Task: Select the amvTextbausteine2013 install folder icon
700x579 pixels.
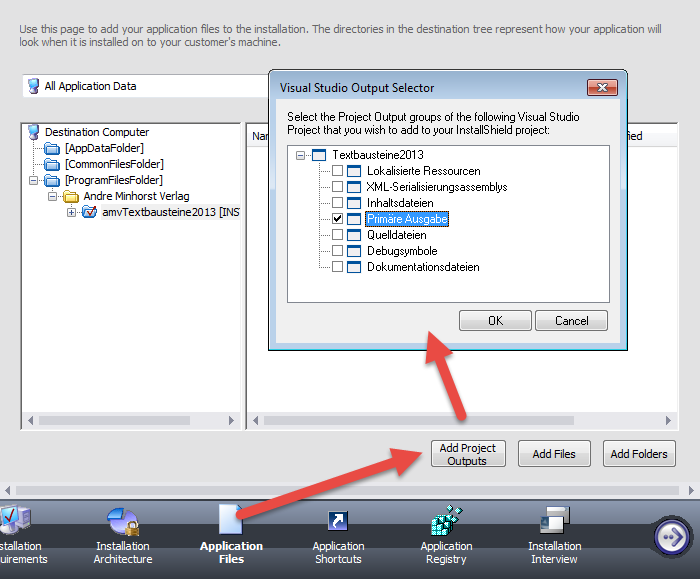Action: coord(89,212)
